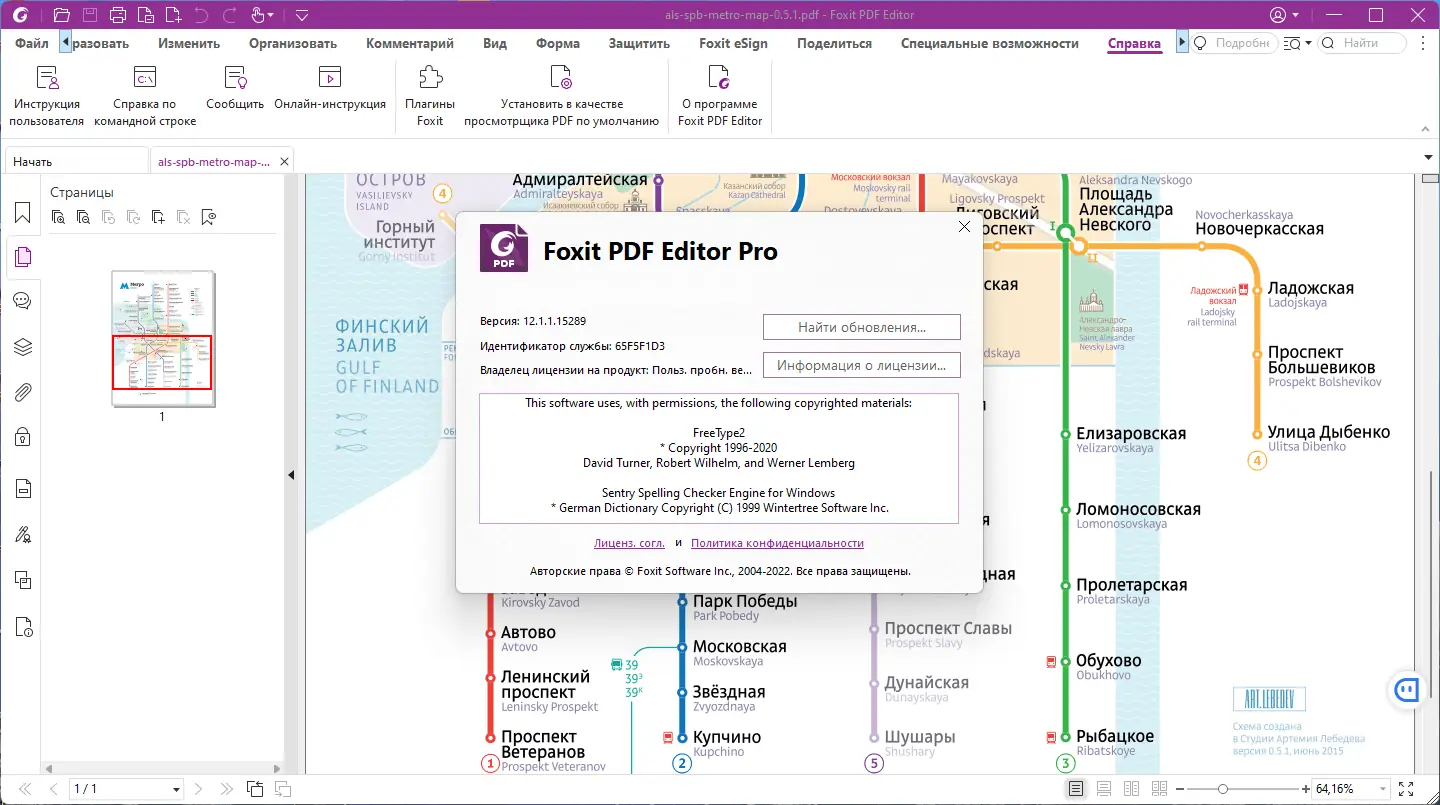This screenshot has width=1440, height=805.
Task: Close the About Foxit PDF Editor Pro dialog
Action: point(964,227)
